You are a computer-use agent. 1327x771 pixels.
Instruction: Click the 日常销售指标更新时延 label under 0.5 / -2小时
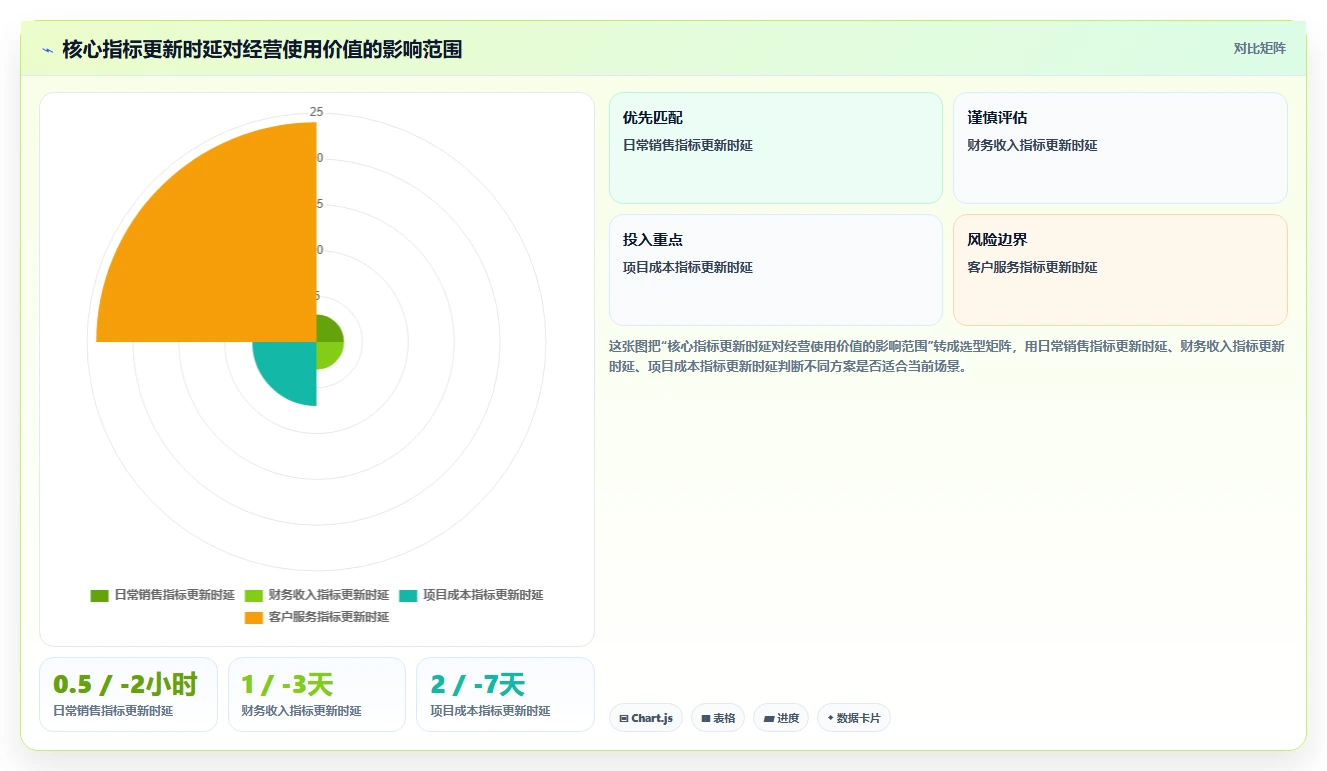(x=113, y=711)
